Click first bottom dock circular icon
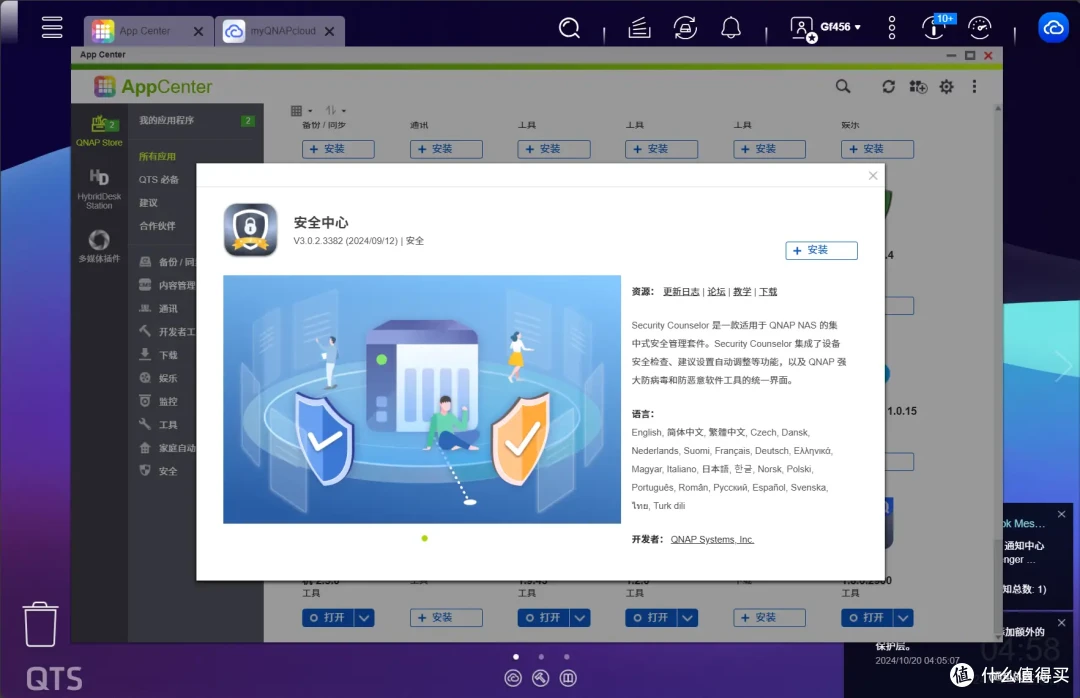 tap(513, 678)
